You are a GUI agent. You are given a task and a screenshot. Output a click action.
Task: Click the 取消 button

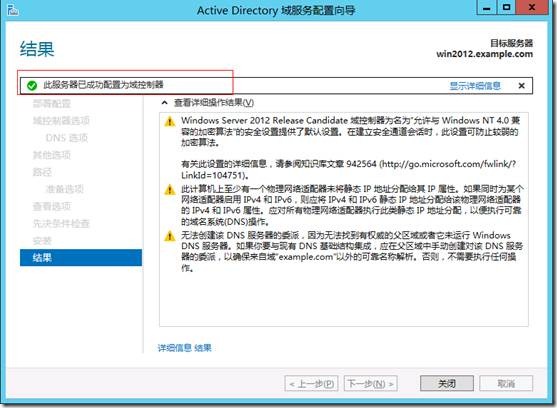click(506, 383)
